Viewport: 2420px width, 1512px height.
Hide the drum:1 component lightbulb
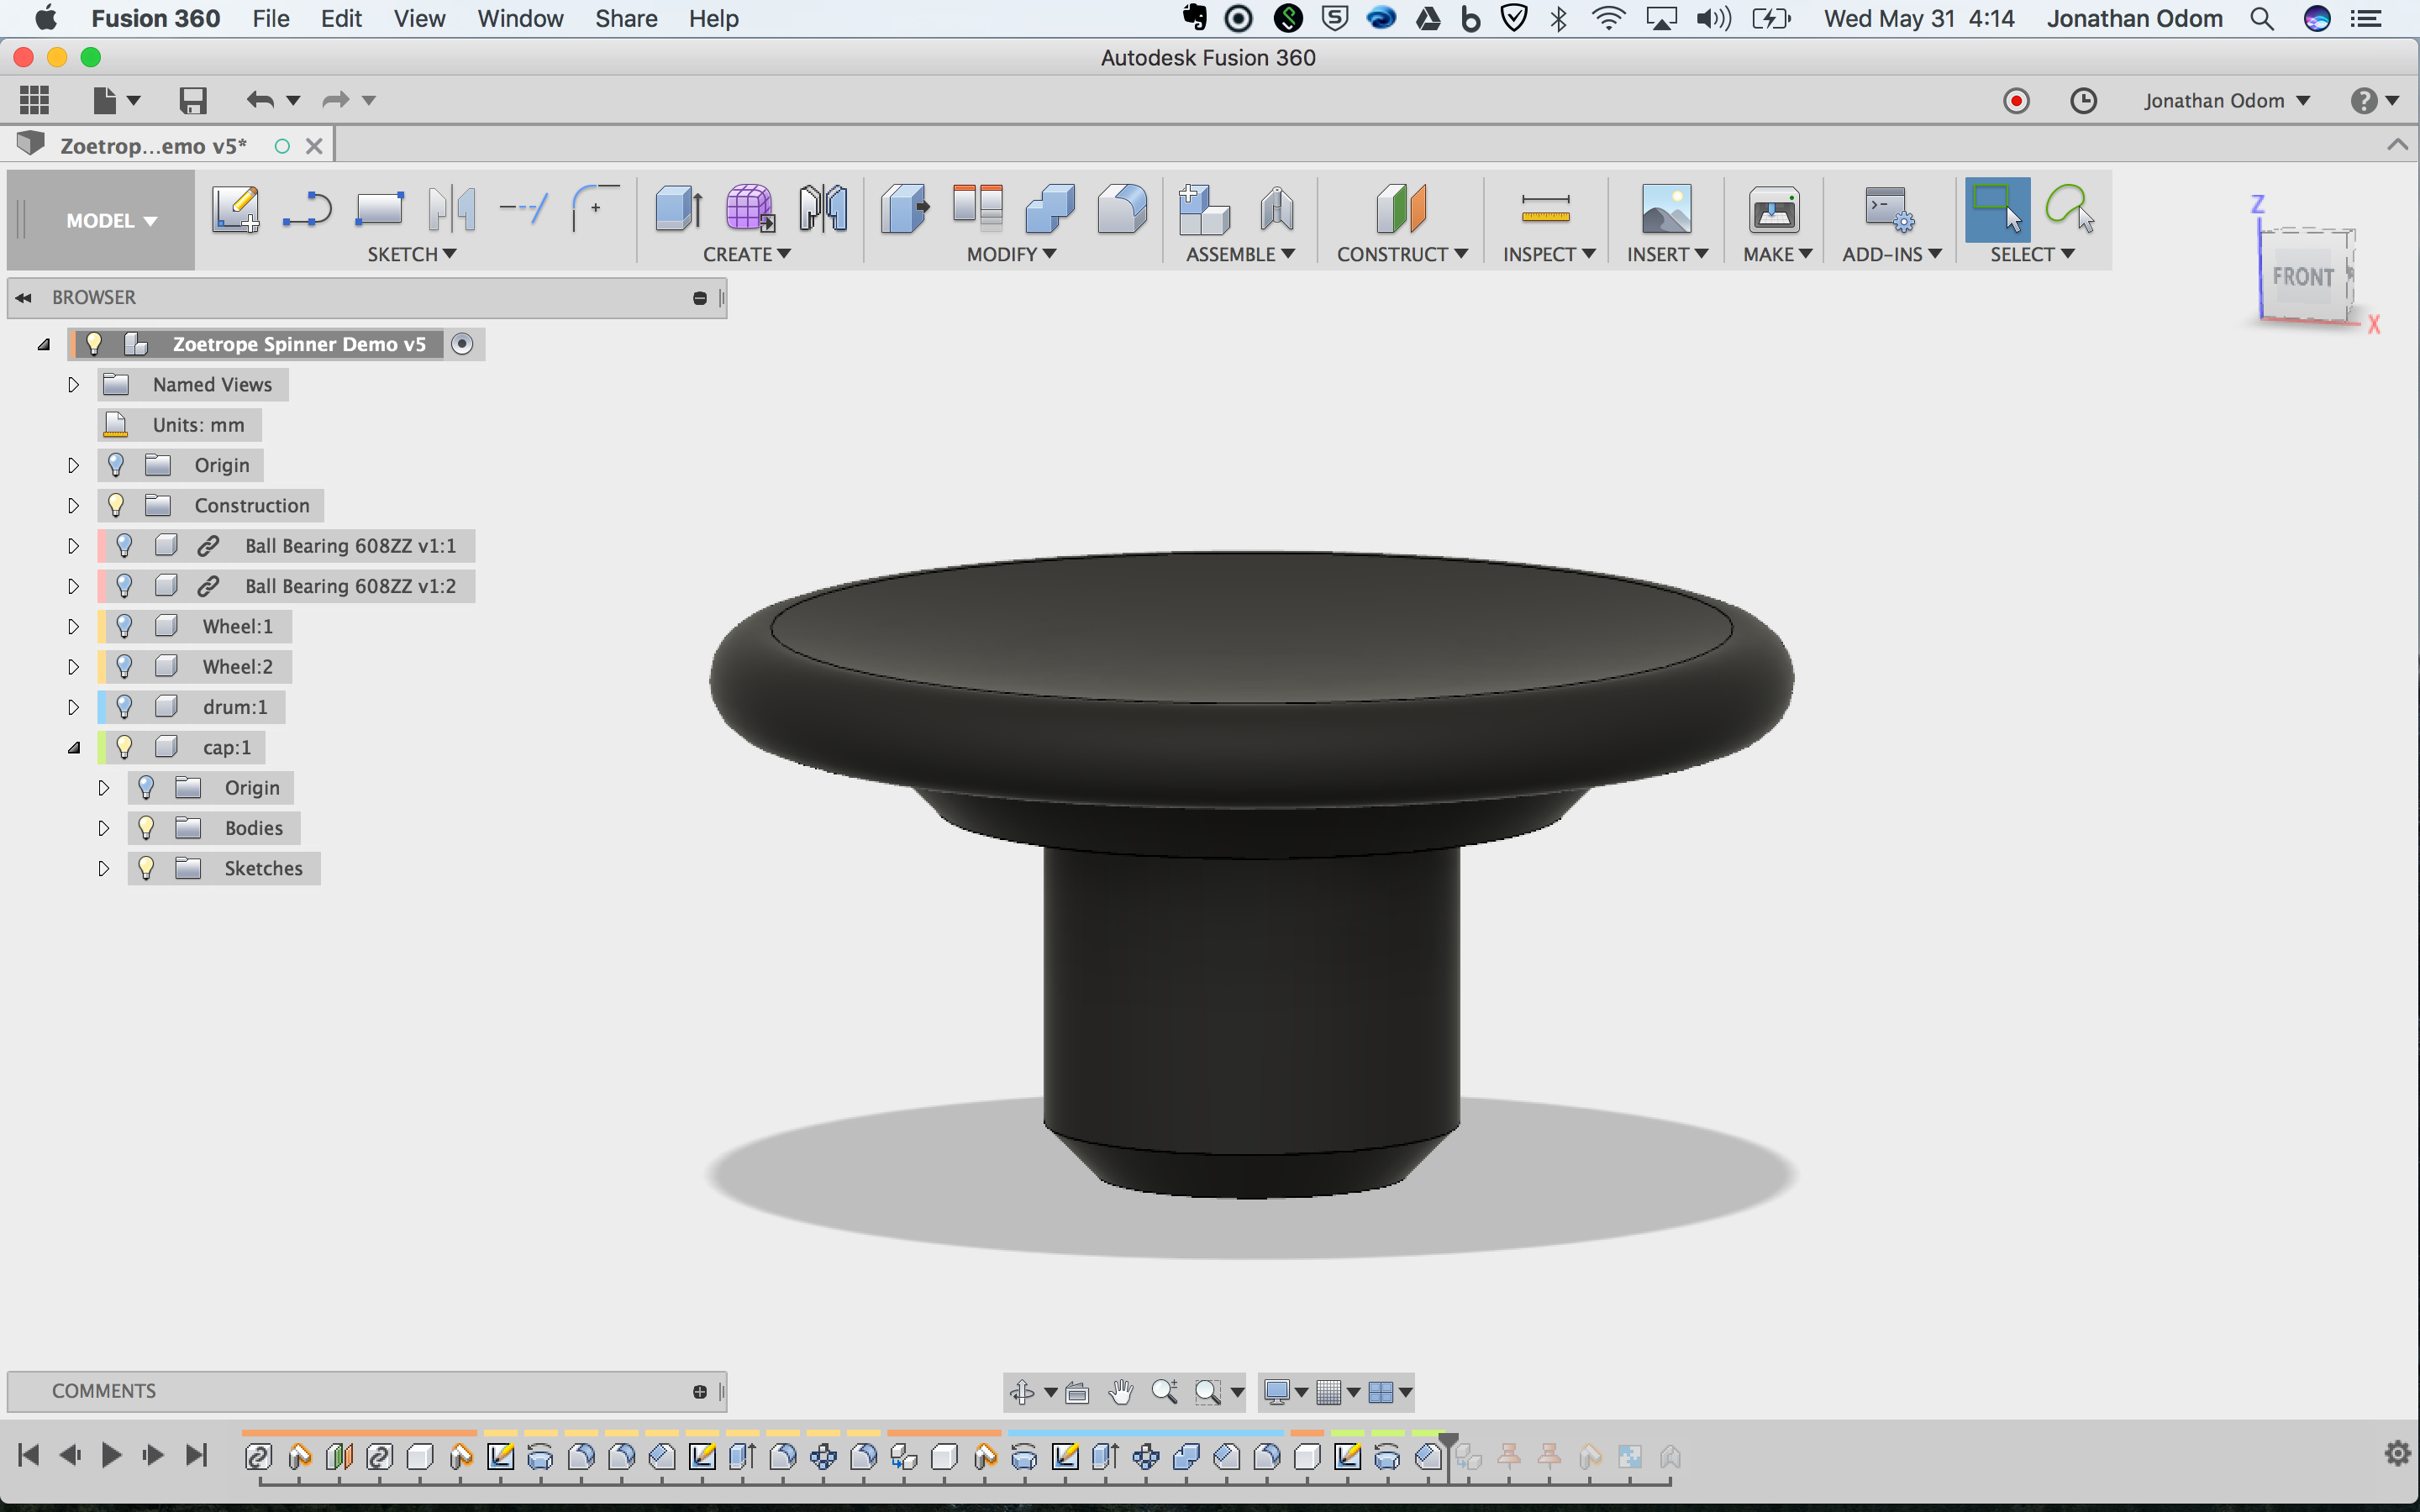(124, 707)
